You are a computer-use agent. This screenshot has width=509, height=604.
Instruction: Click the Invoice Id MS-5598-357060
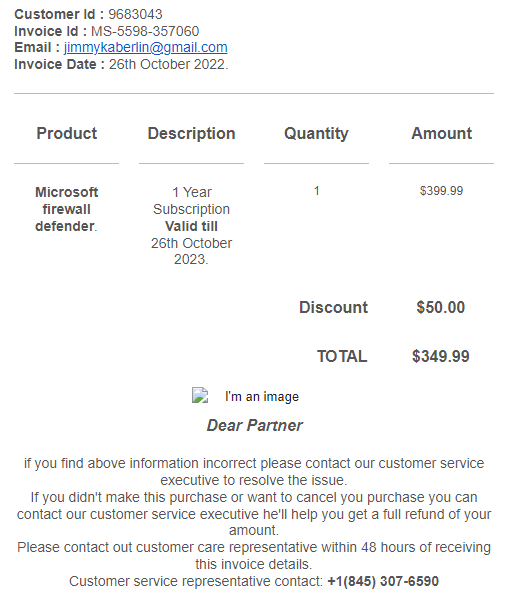(x=145, y=31)
